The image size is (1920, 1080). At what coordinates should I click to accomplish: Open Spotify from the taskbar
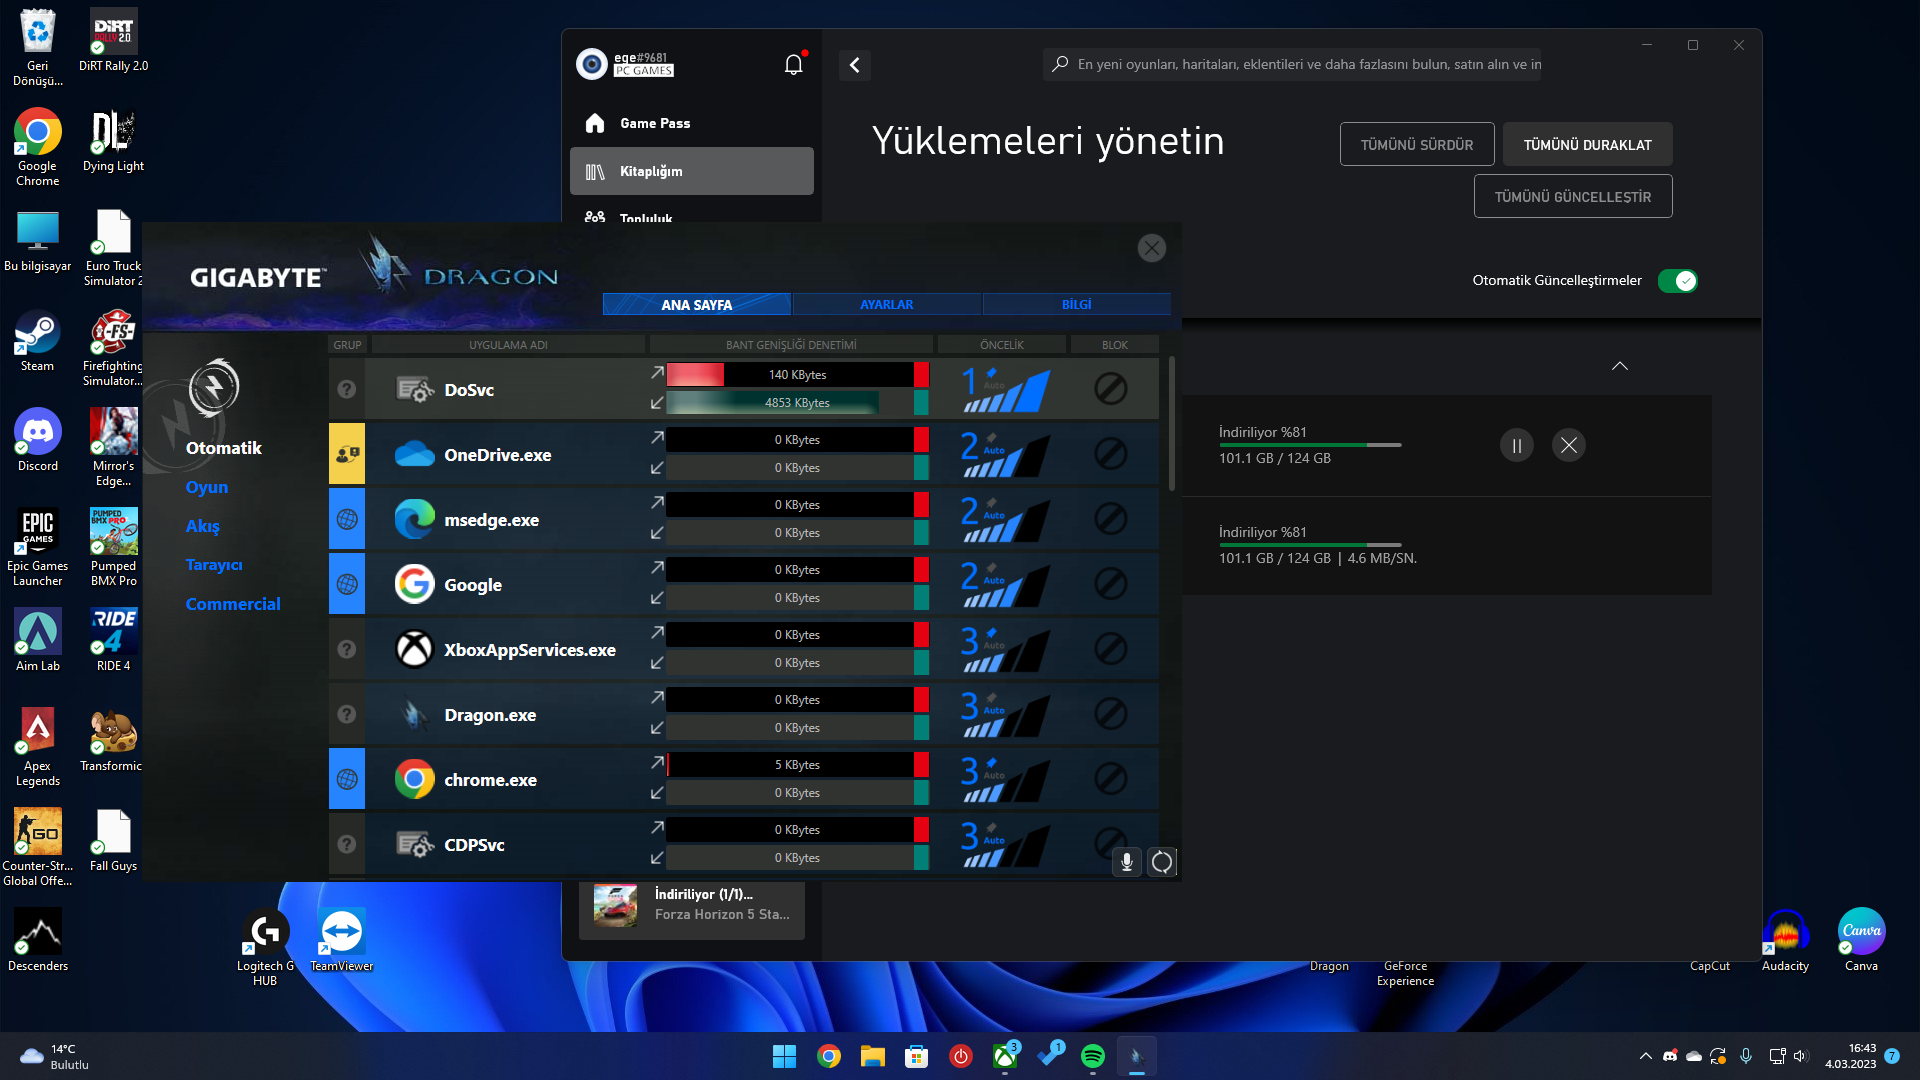coord(1093,1056)
